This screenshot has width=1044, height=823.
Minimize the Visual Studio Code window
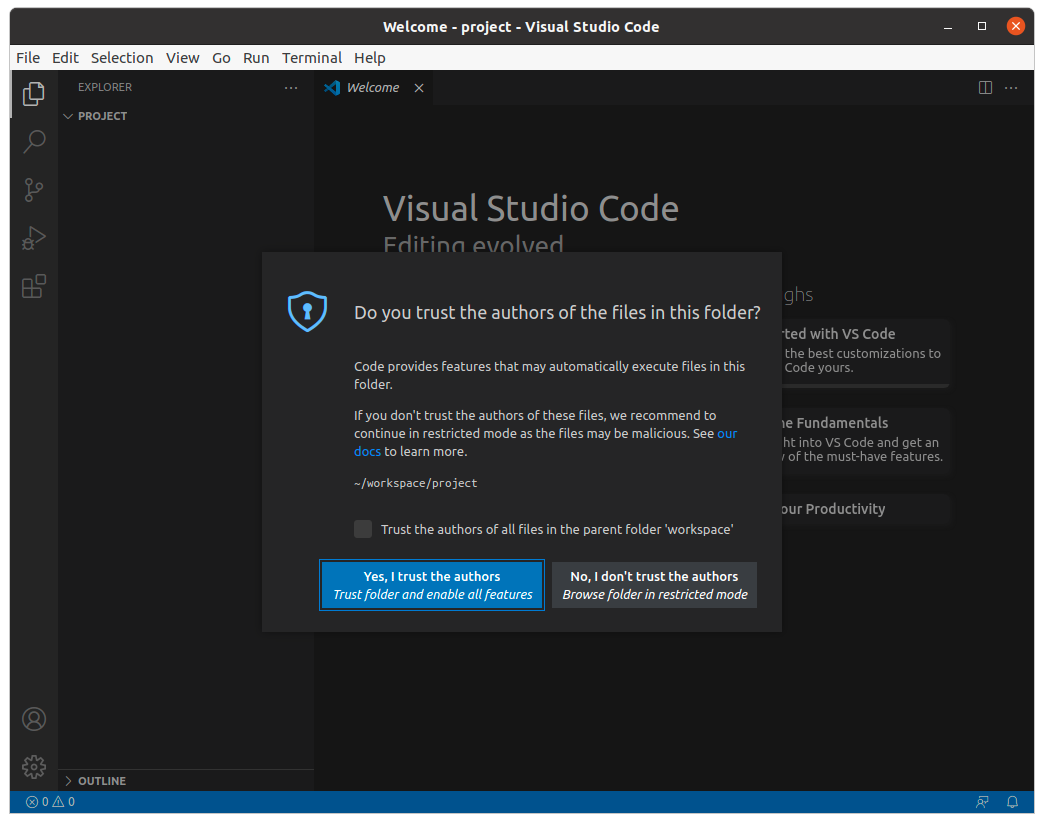pyautogui.click(x=948, y=27)
